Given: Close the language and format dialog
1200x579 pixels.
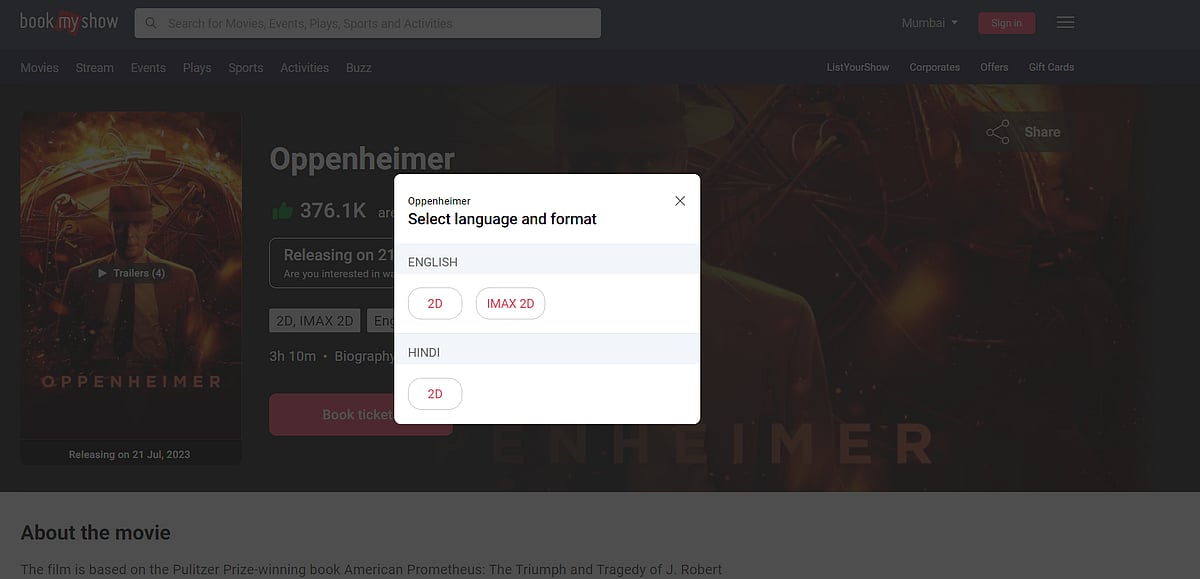Looking at the screenshot, I should pos(680,201).
